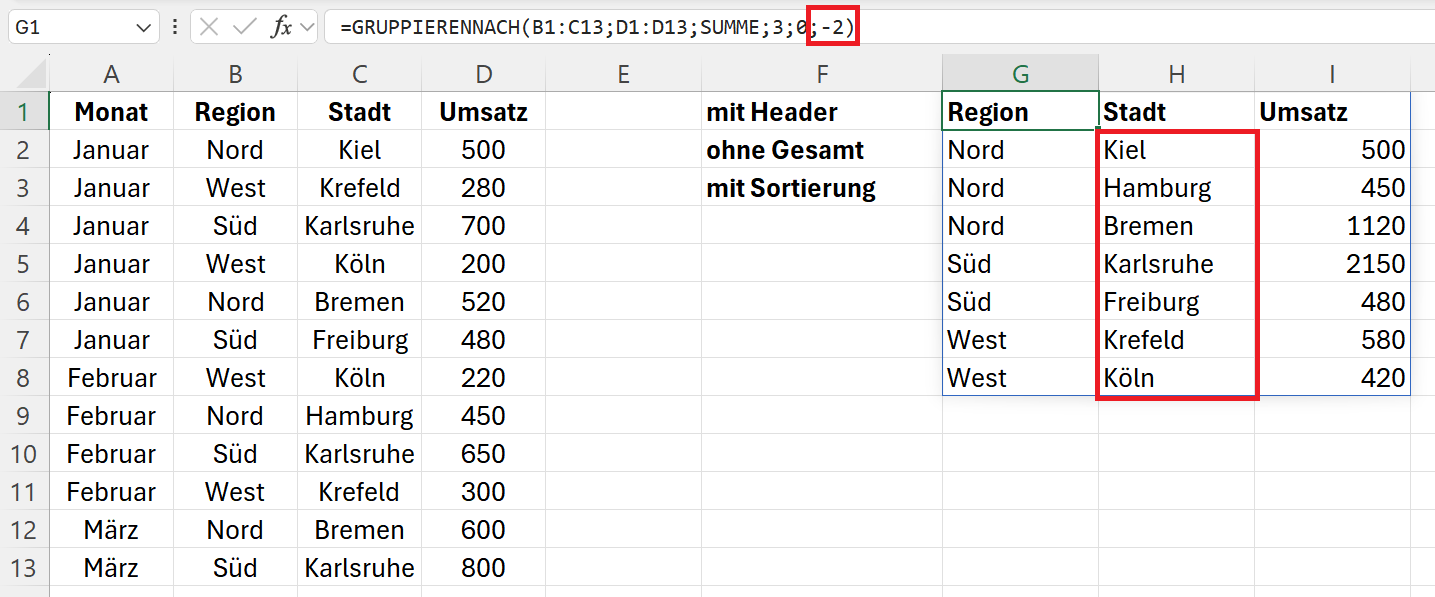The width and height of the screenshot is (1435, 597).
Task: Select cell F3 'mit Sortierung'
Action: click(822, 188)
